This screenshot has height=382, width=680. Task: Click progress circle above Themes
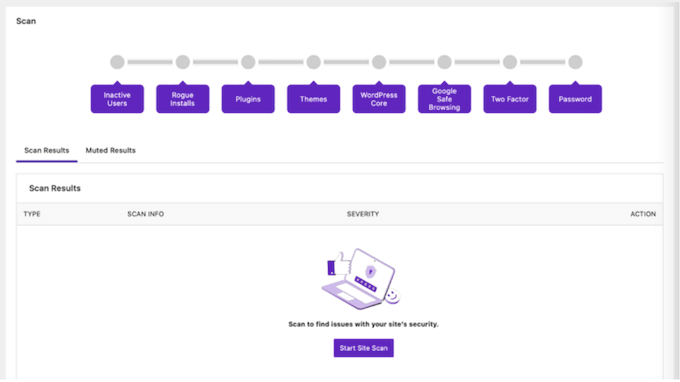pyautogui.click(x=314, y=62)
